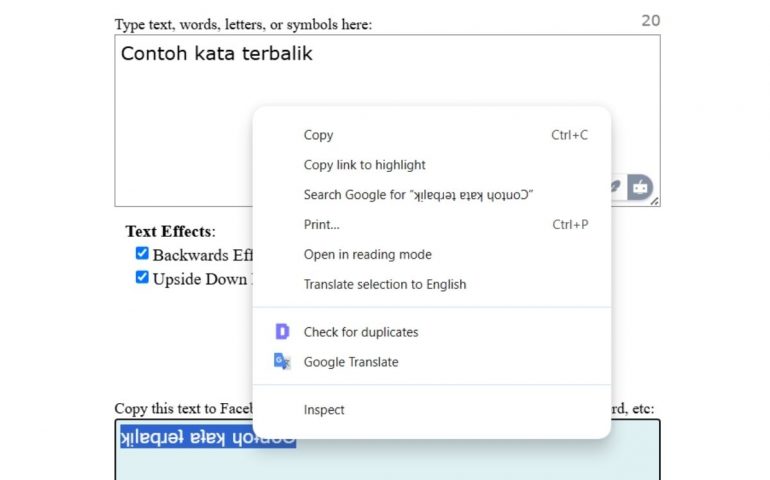The width and height of the screenshot is (770, 480).
Task: Uncheck the Backwards Effect checkbox
Action: click(x=142, y=254)
